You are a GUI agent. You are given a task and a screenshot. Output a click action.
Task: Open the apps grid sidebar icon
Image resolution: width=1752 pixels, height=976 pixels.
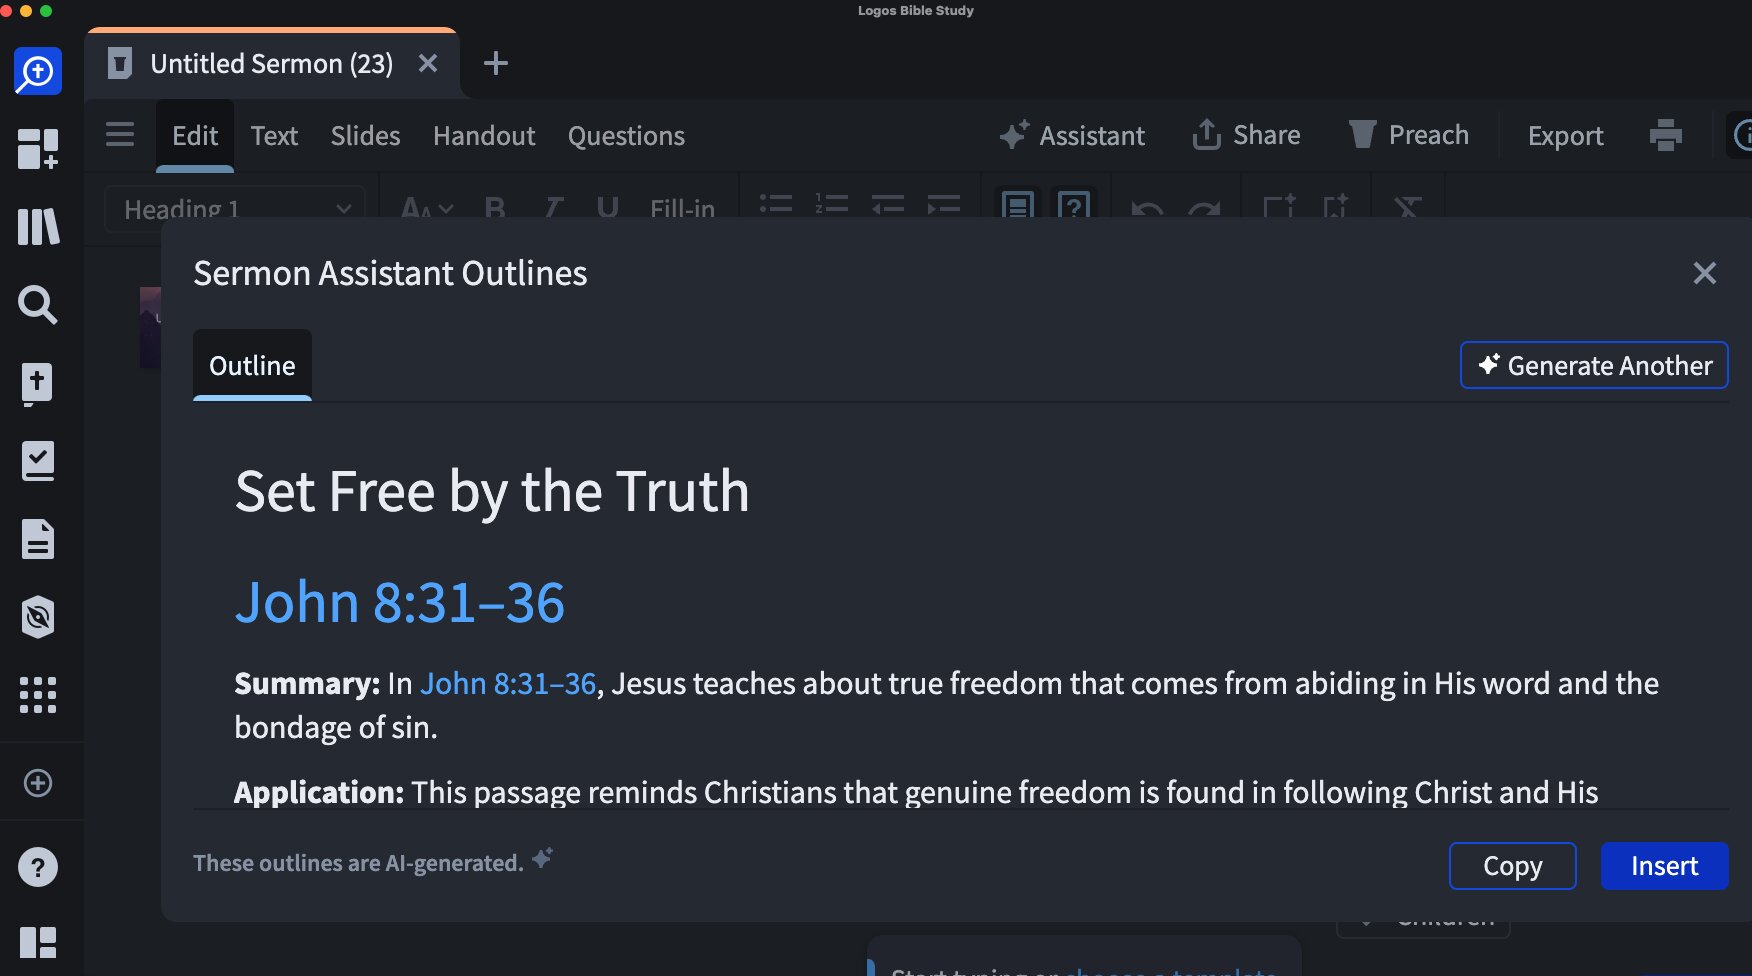38,695
